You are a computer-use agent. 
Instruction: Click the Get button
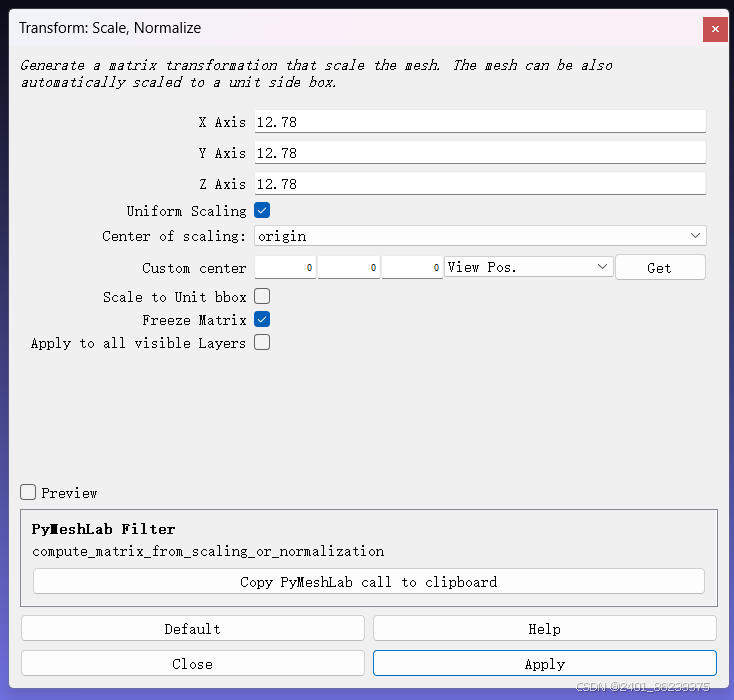(x=660, y=267)
